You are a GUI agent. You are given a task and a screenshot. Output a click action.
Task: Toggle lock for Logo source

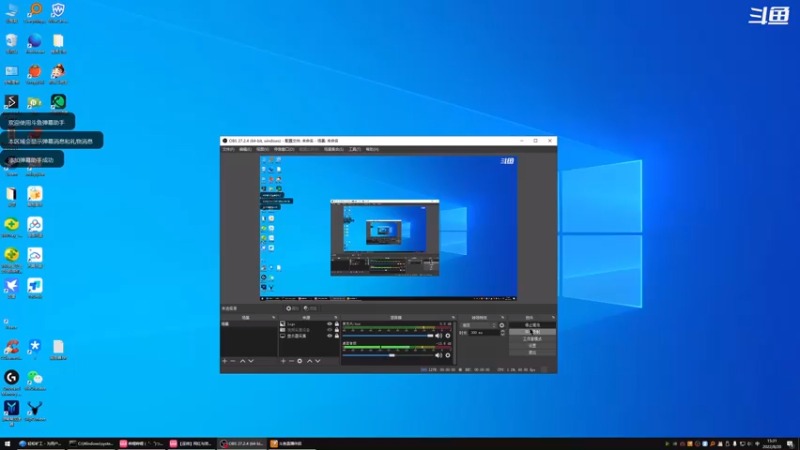pos(337,324)
